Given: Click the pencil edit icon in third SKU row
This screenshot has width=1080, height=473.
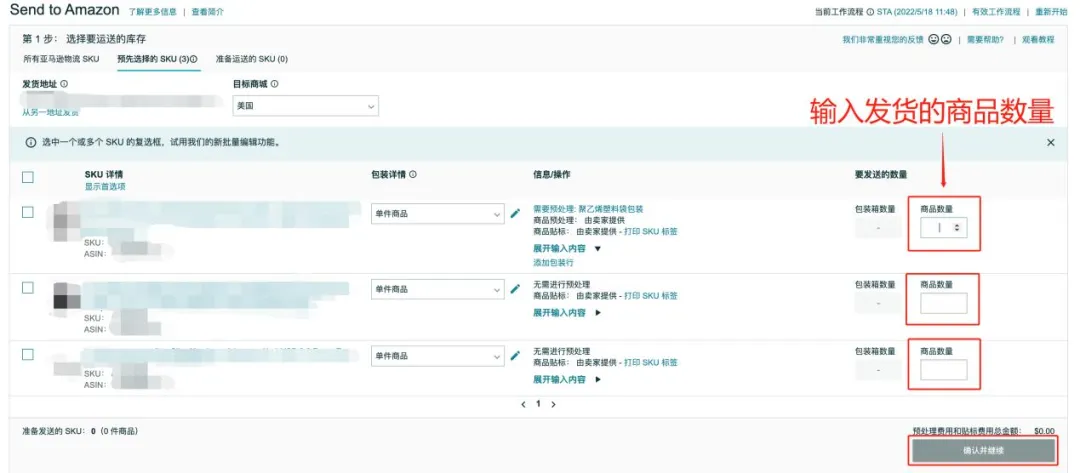Looking at the screenshot, I should 515,355.
